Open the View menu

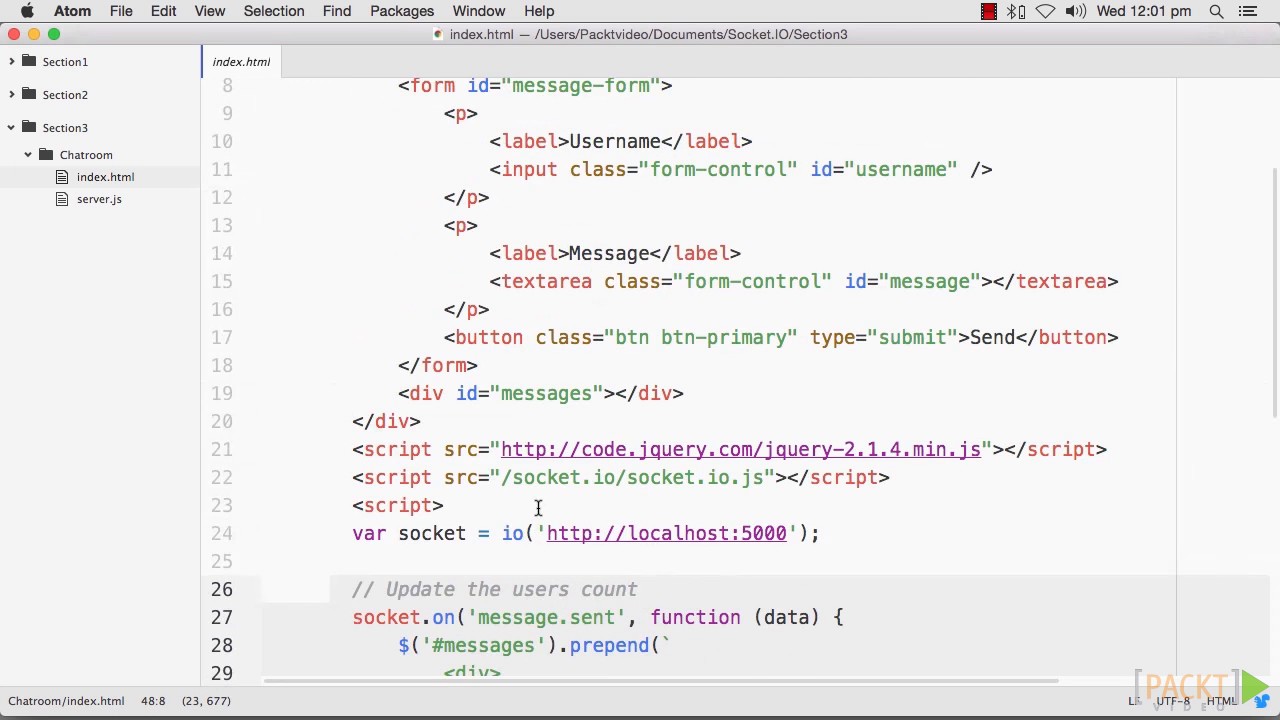tap(210, 11)
